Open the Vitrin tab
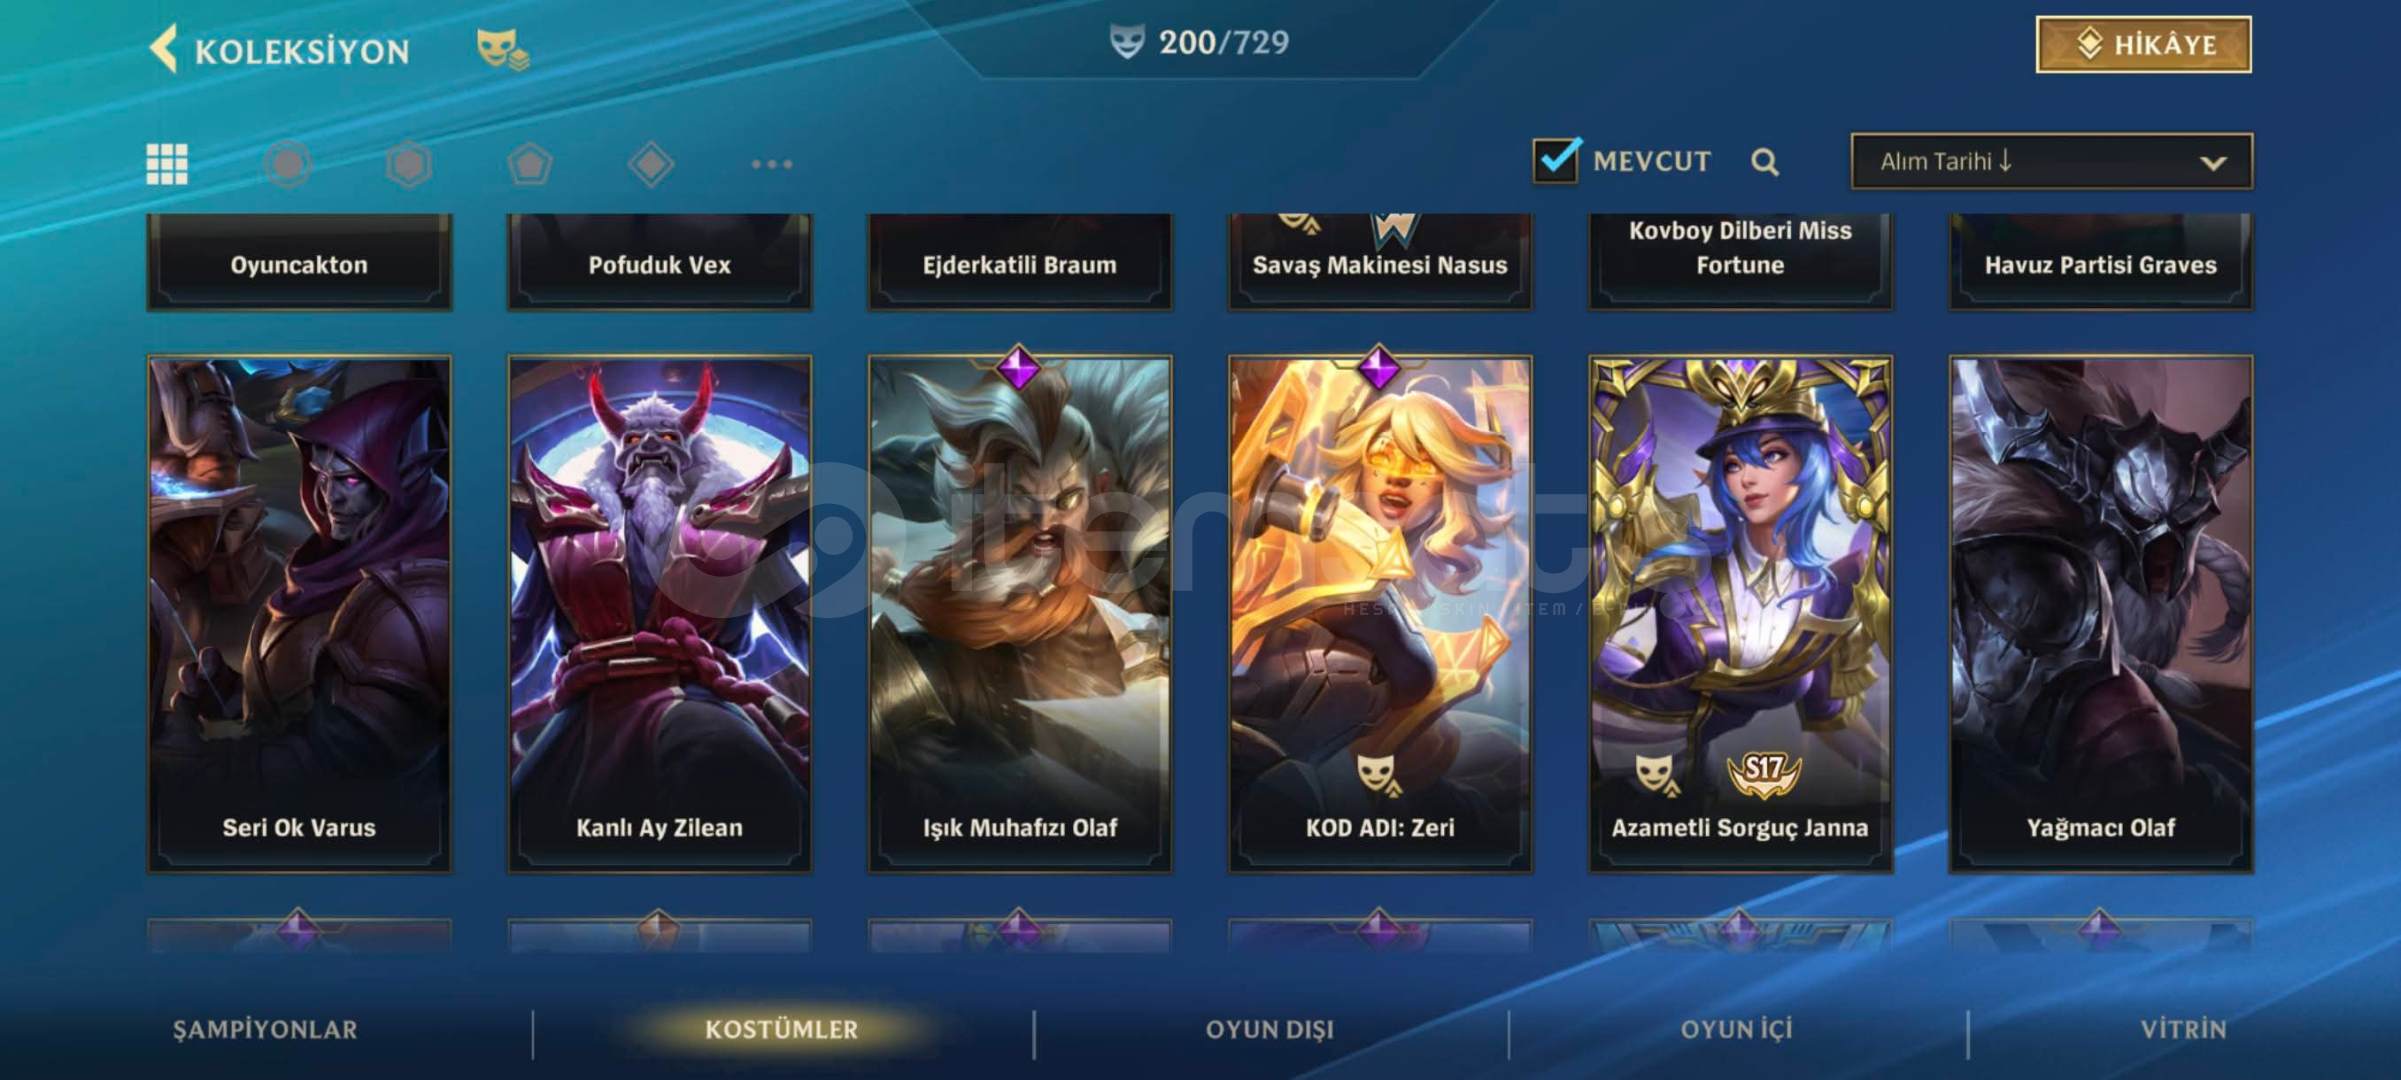The width and height of the screenshot is (2401, 1080). pos(2184,1030)
